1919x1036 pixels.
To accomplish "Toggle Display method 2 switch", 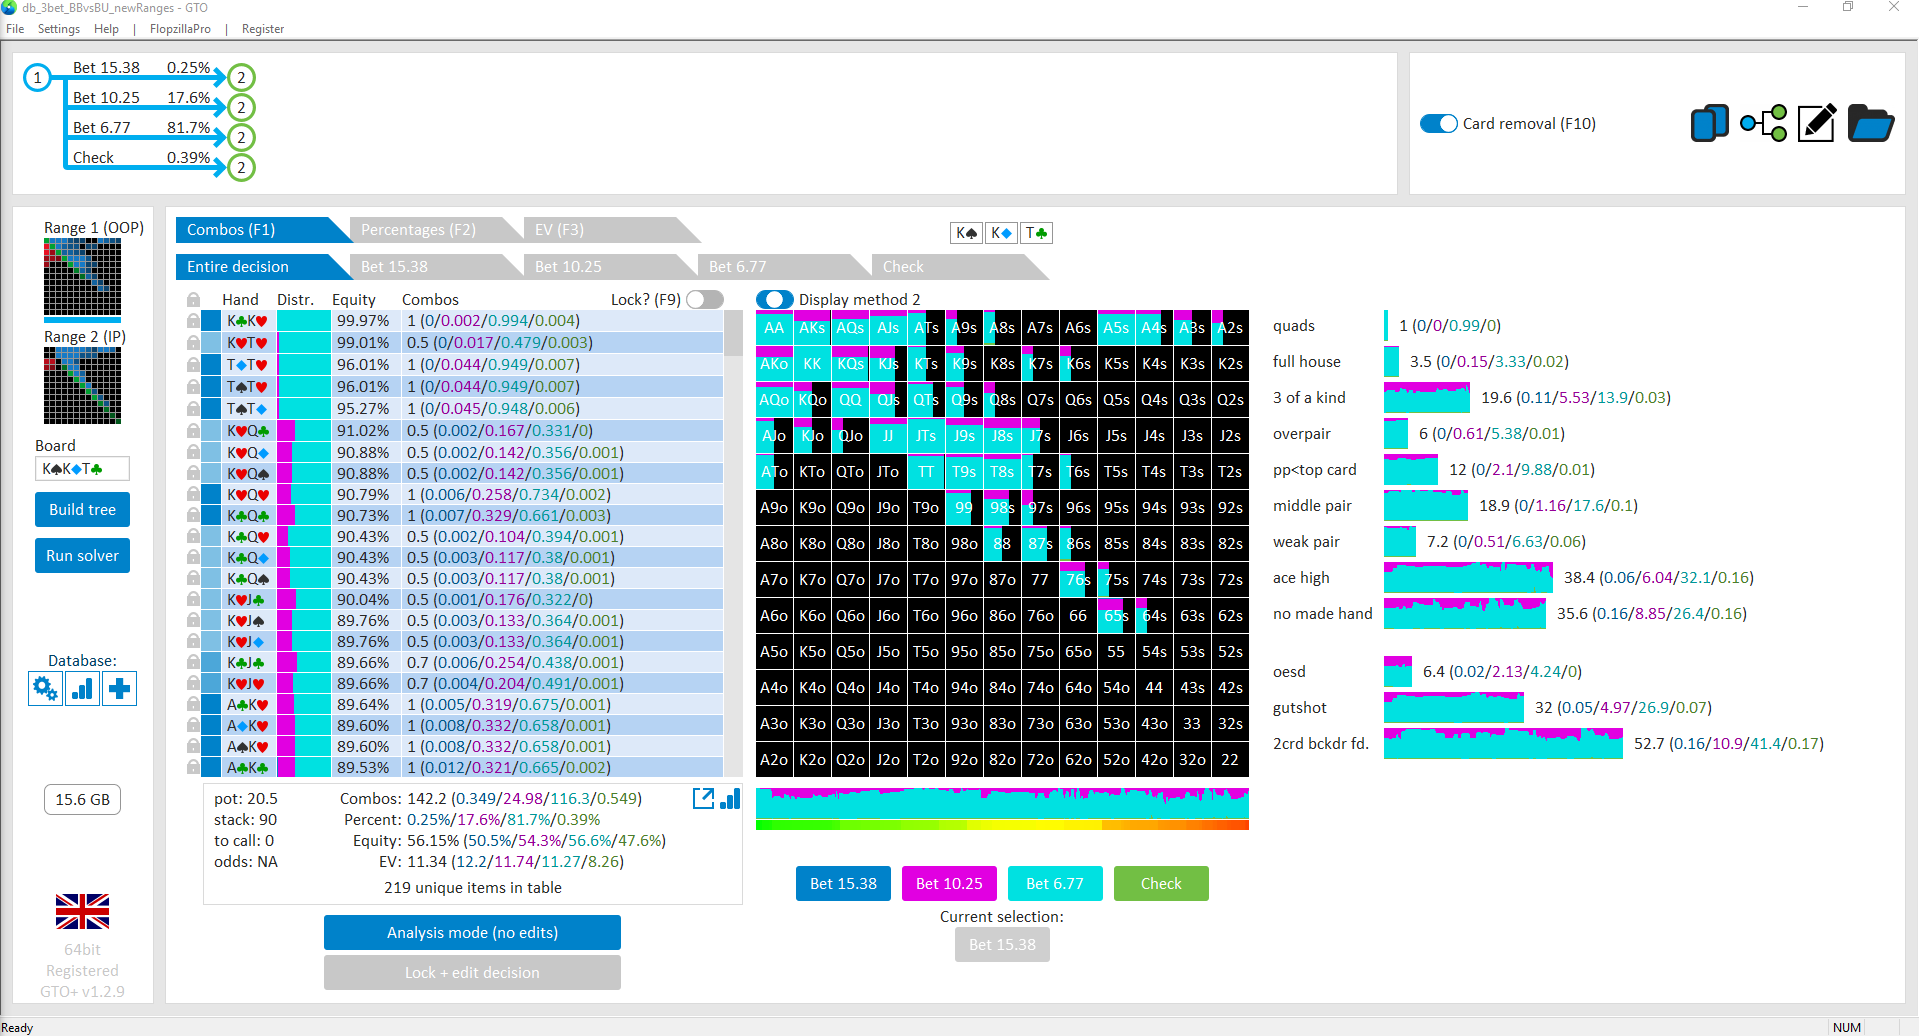I will (x=775, y=300).
